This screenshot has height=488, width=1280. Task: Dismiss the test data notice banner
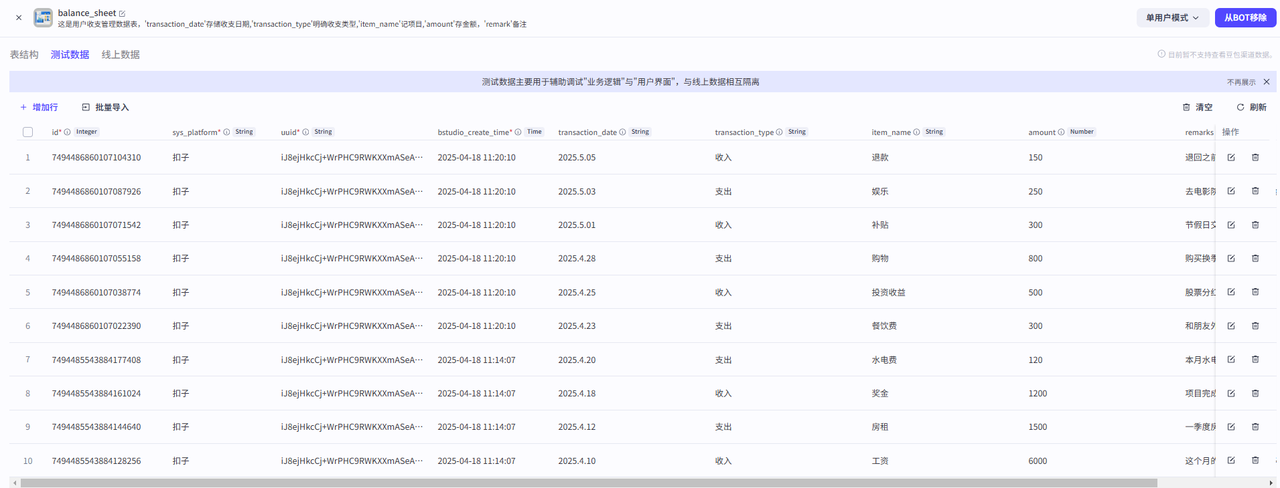pos(1266,82)
